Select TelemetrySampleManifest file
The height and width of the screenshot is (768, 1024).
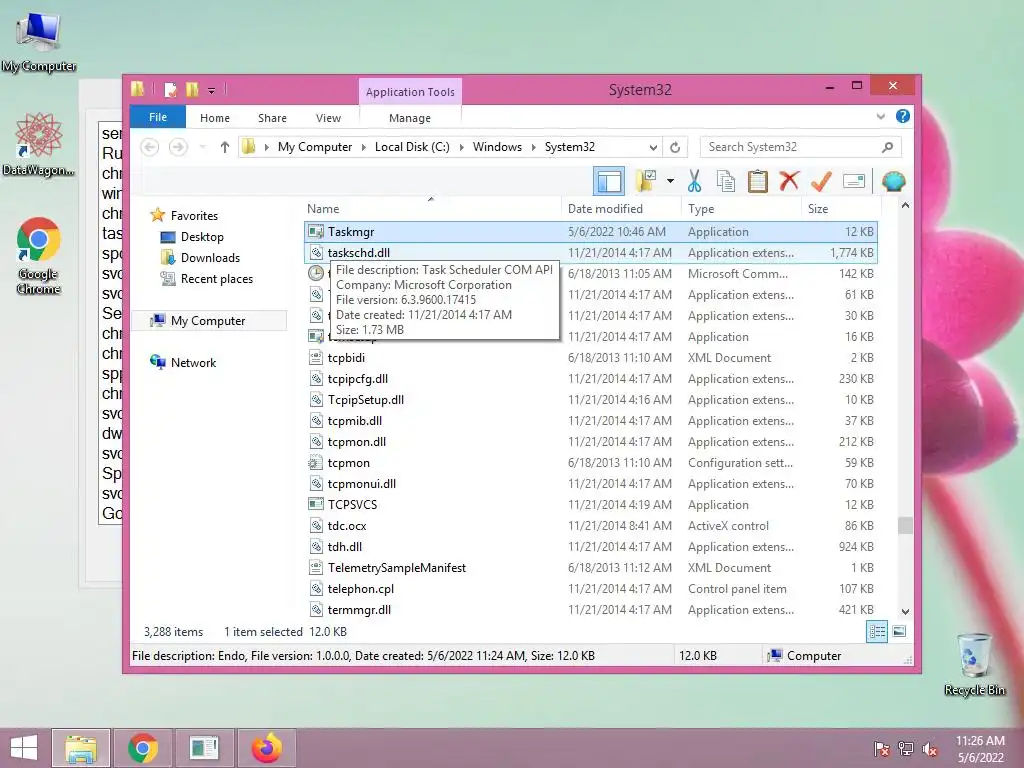click(x=590, y=568)
